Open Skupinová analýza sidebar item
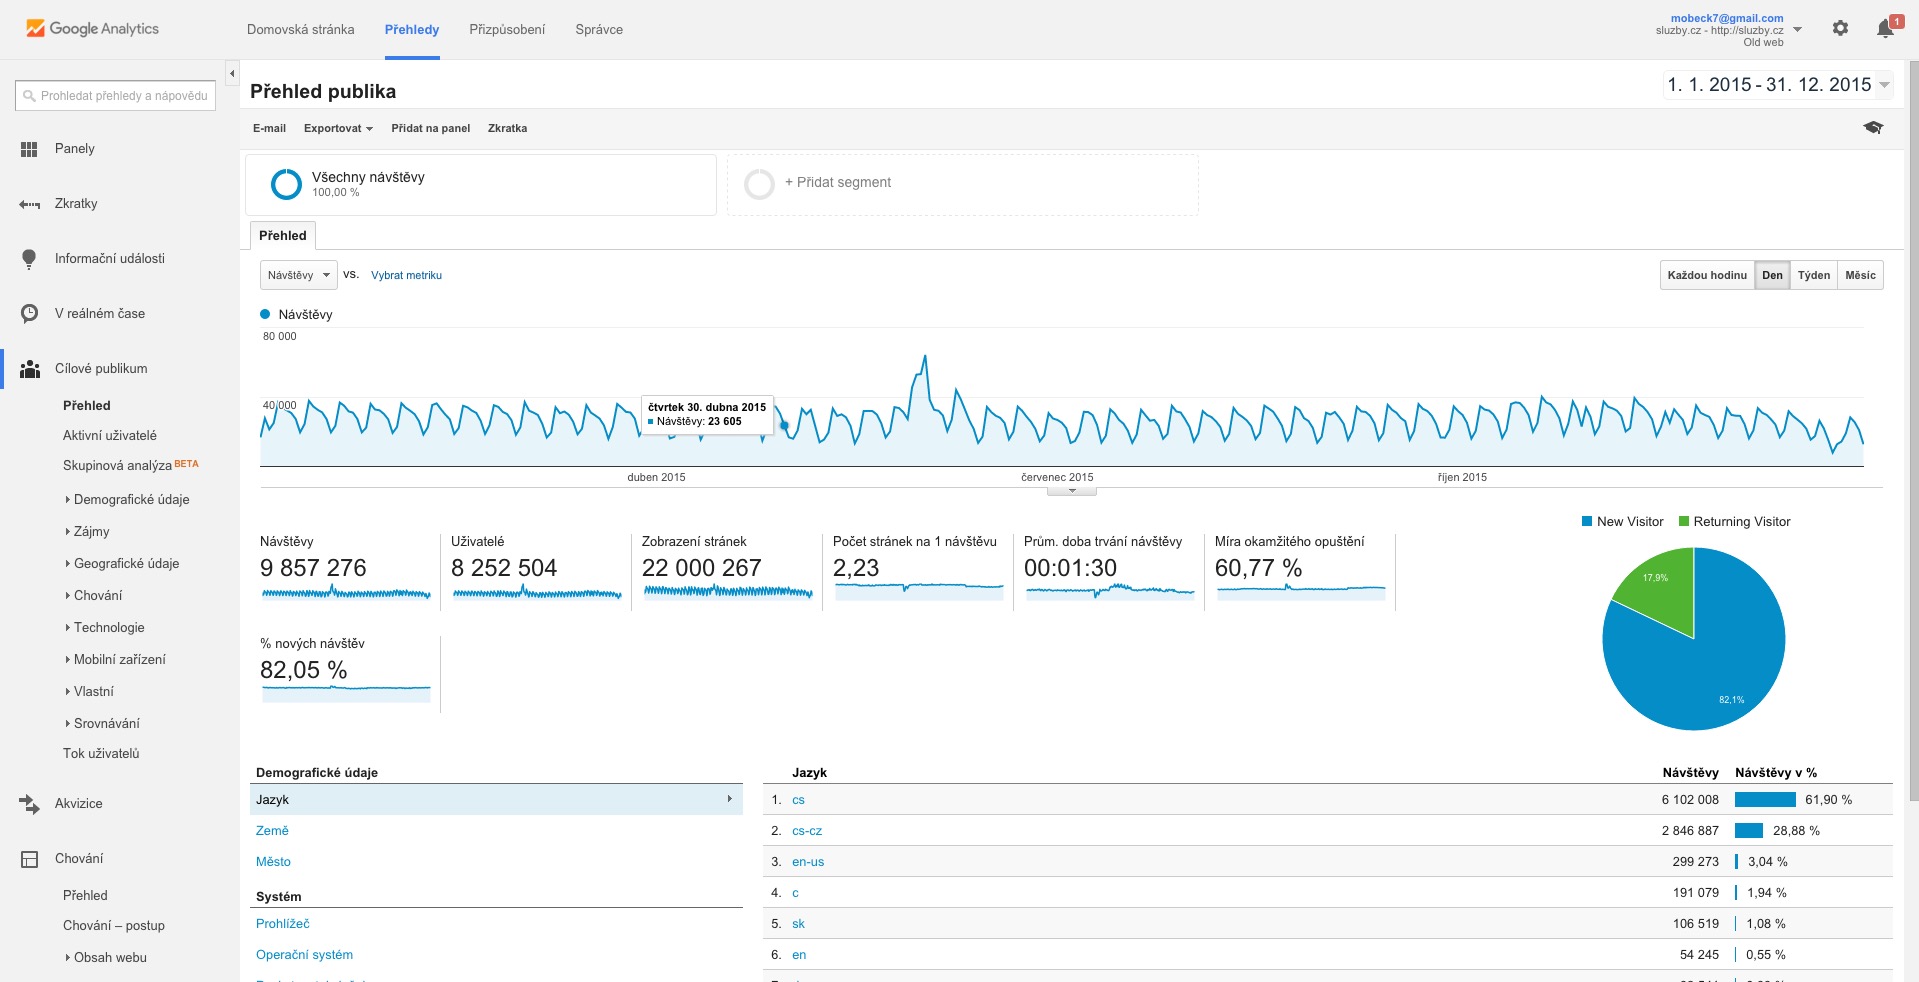The width and height of the screenshot is (1919, 982). point(117,465)
